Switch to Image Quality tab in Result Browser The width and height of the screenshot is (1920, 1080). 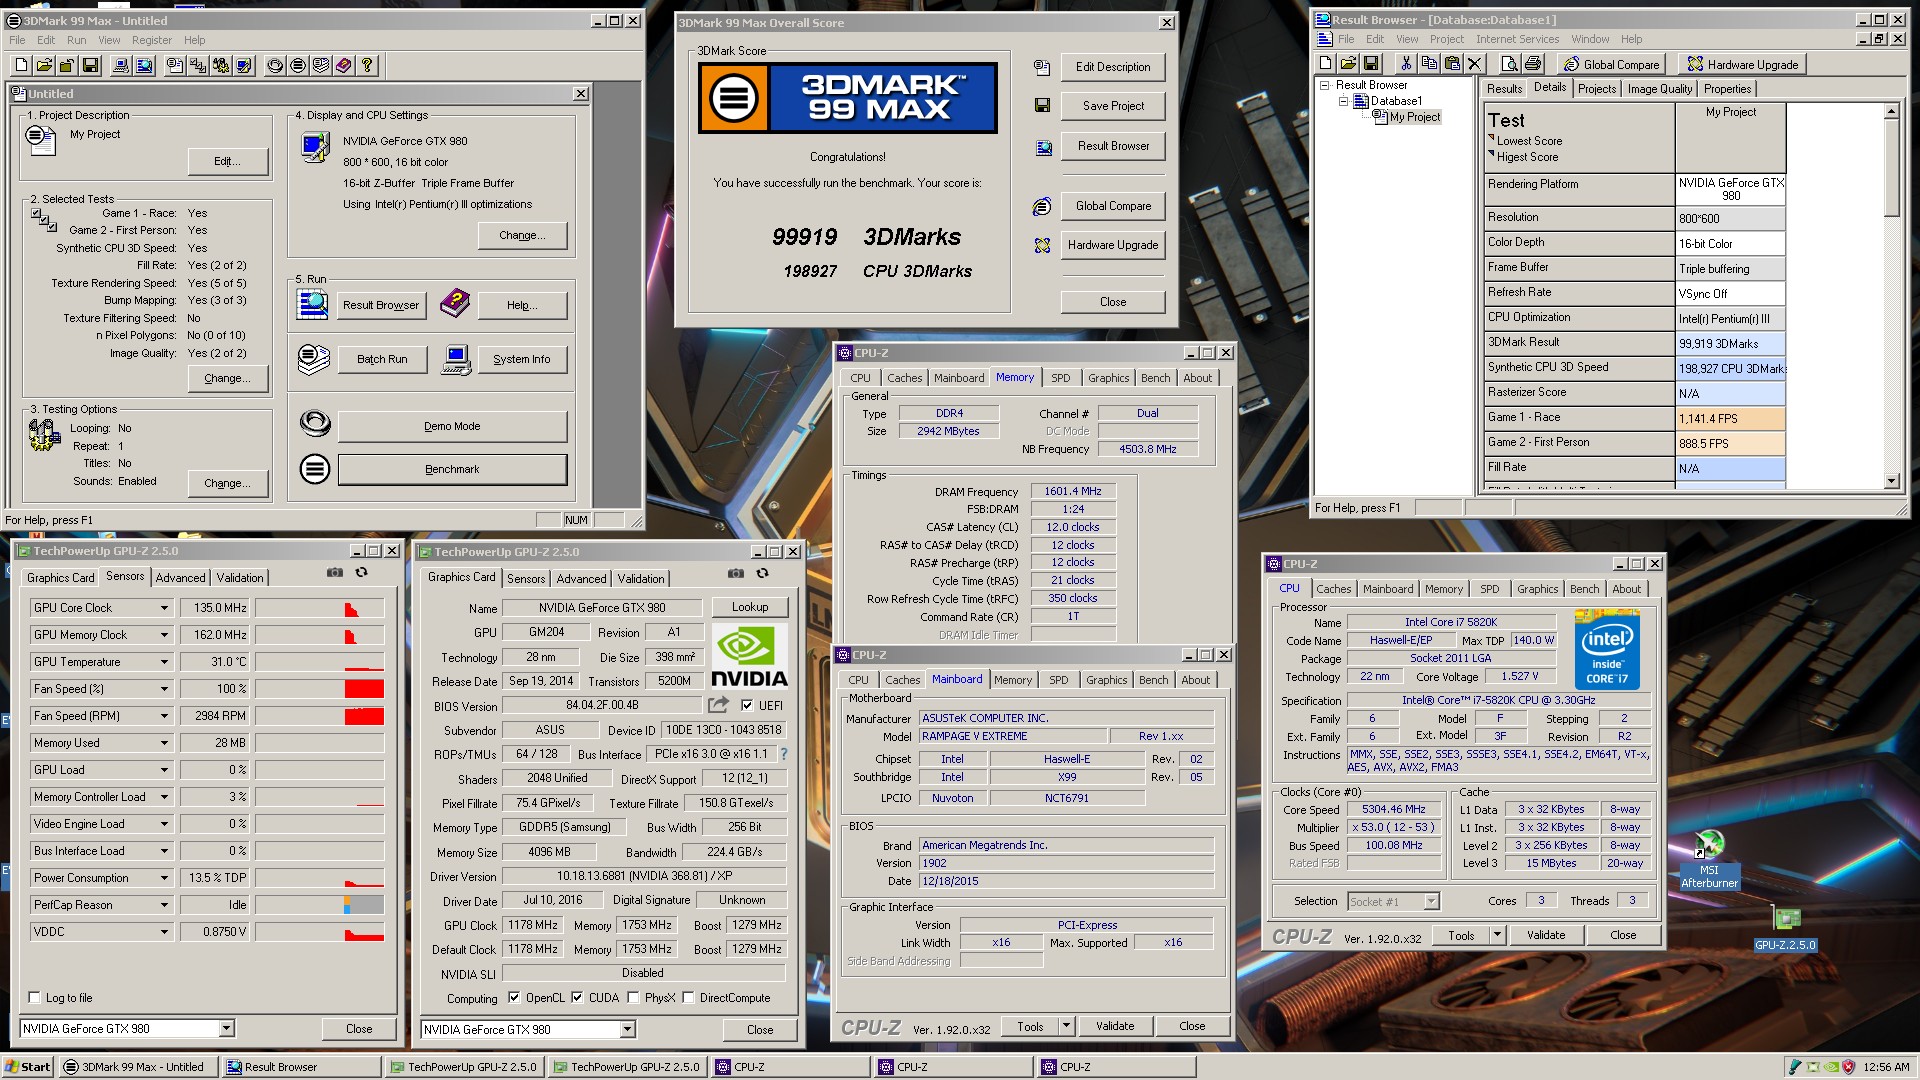click(1660, 89)
